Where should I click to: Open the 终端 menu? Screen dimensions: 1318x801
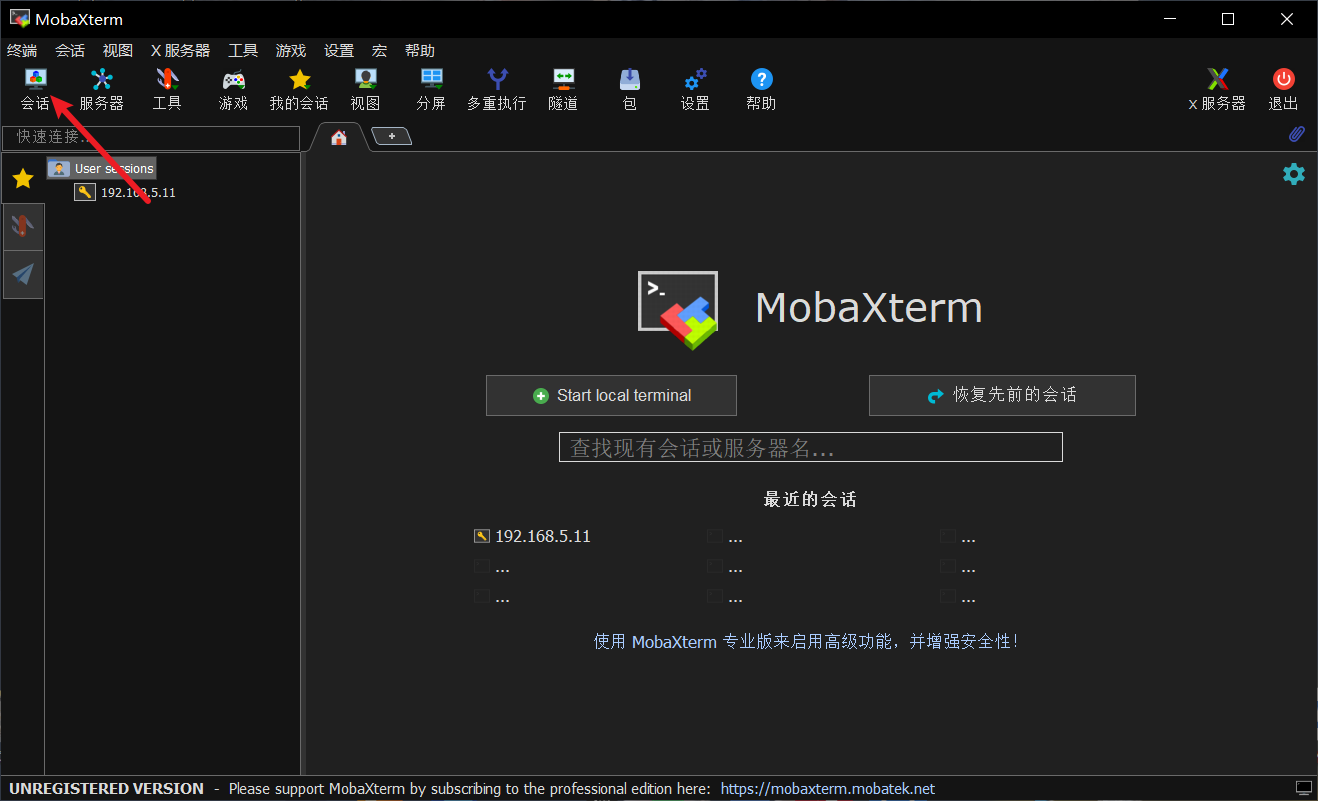[x=22, y=50]
